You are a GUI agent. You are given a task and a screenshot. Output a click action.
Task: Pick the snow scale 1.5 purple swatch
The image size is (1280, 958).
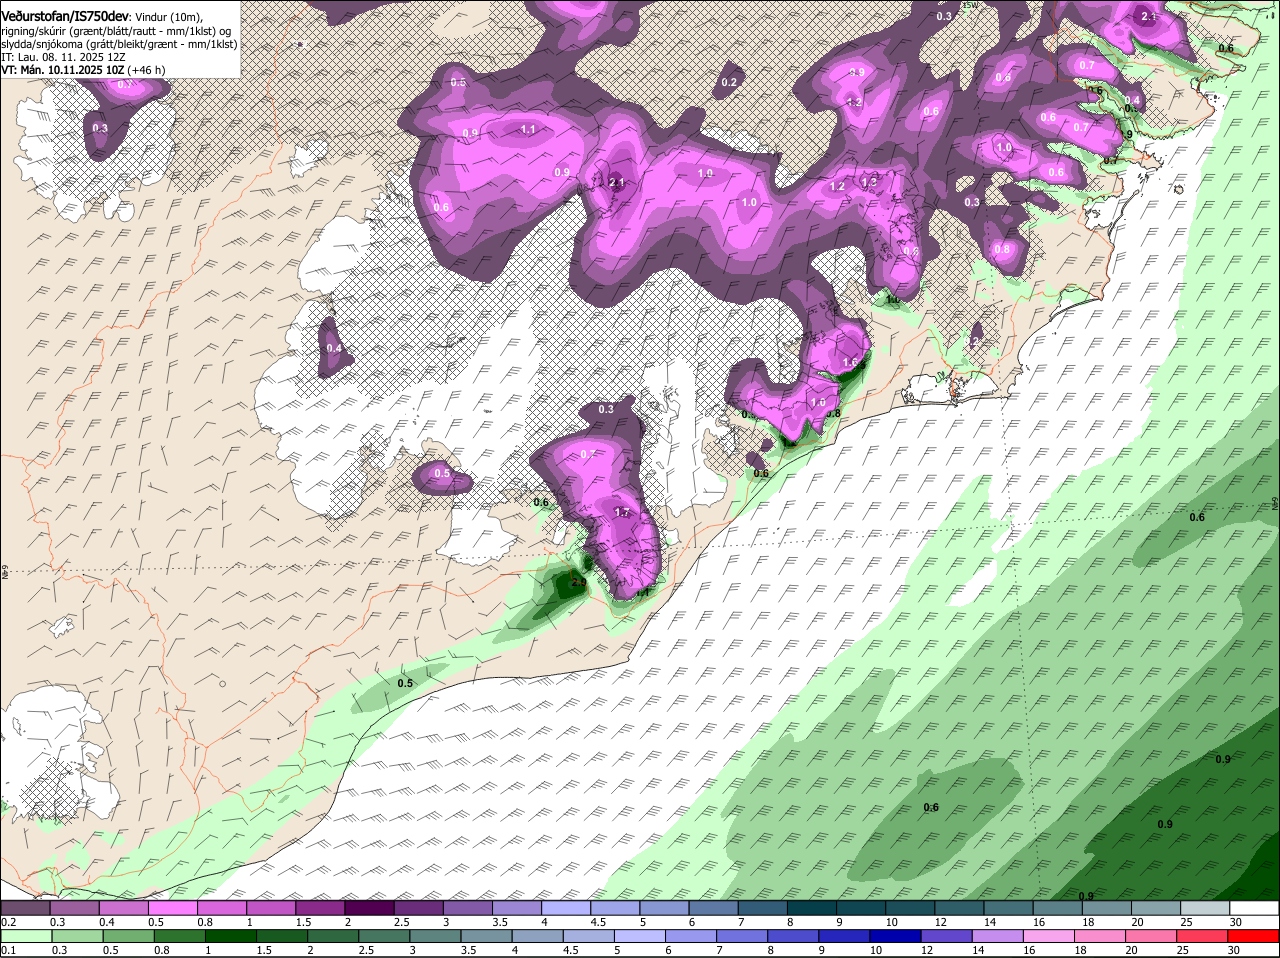320,908
